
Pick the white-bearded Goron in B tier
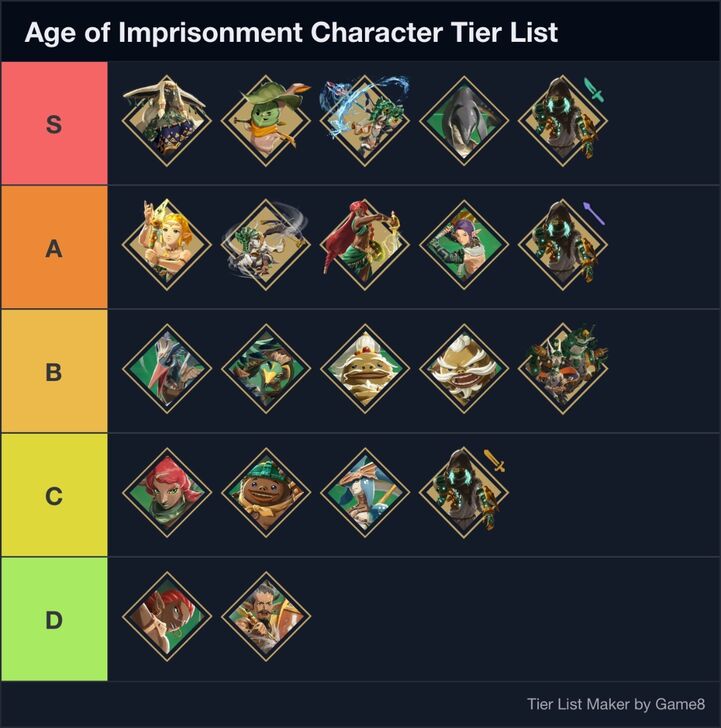point(464,369)
